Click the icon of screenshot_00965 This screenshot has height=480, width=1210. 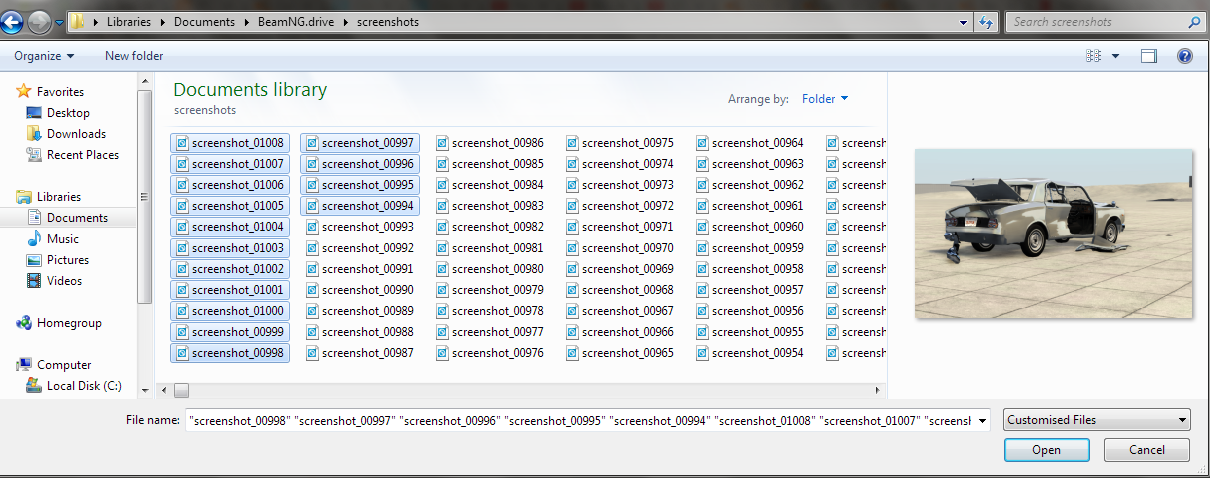(572, 353)
